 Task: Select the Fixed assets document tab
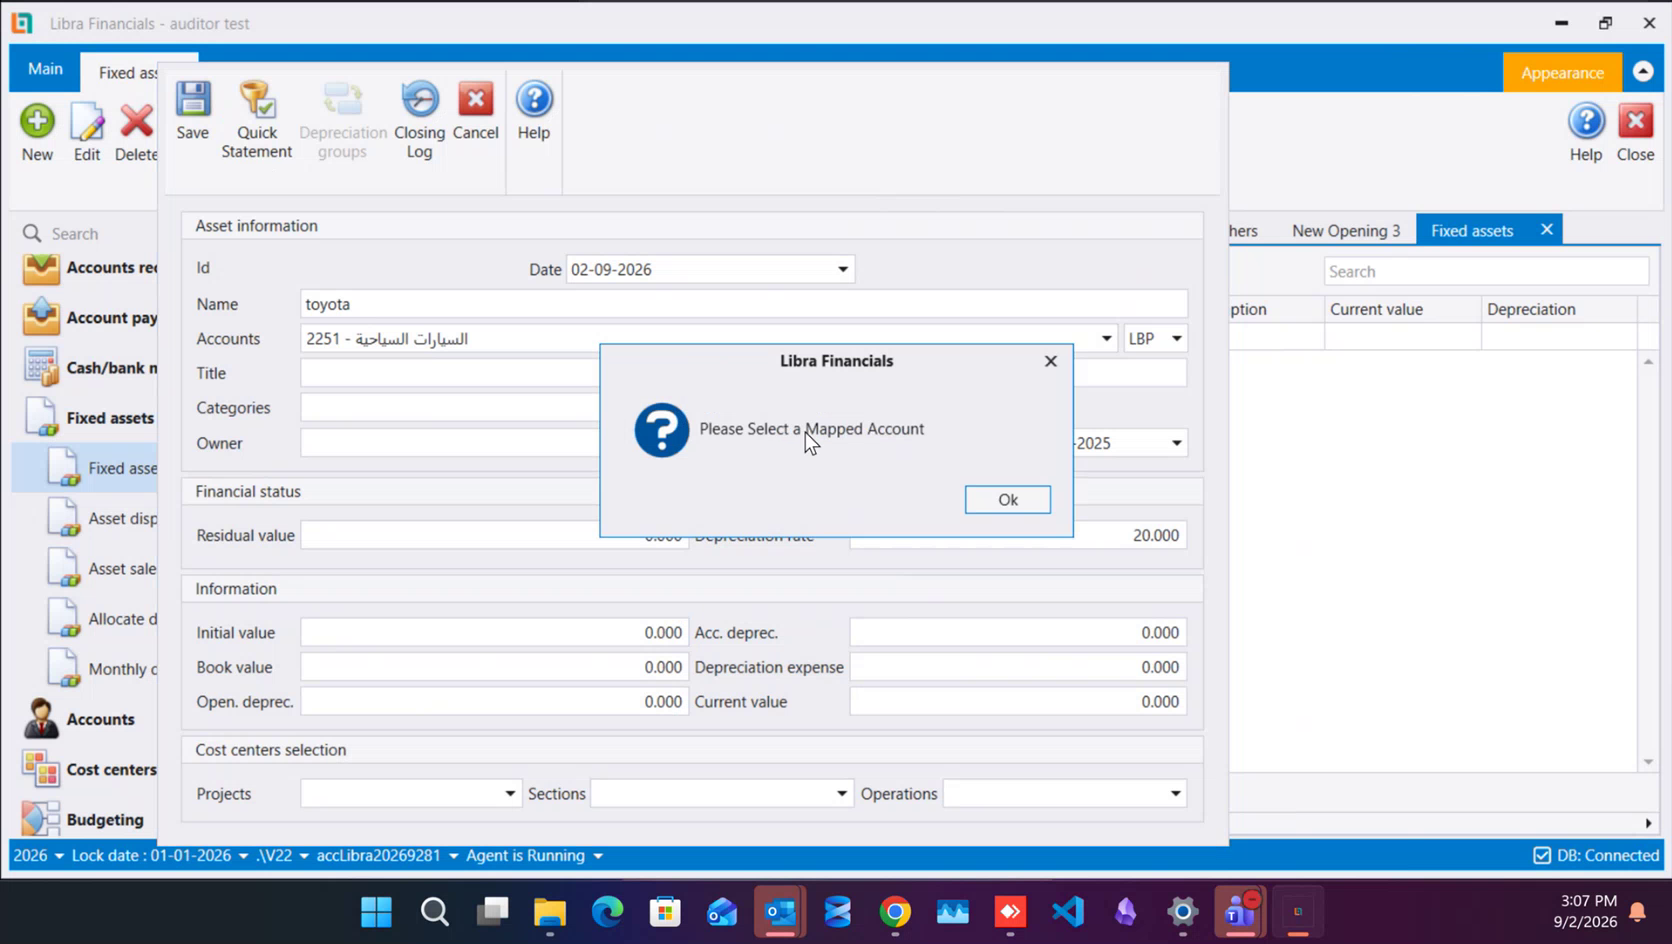(x=1472, y=231)
